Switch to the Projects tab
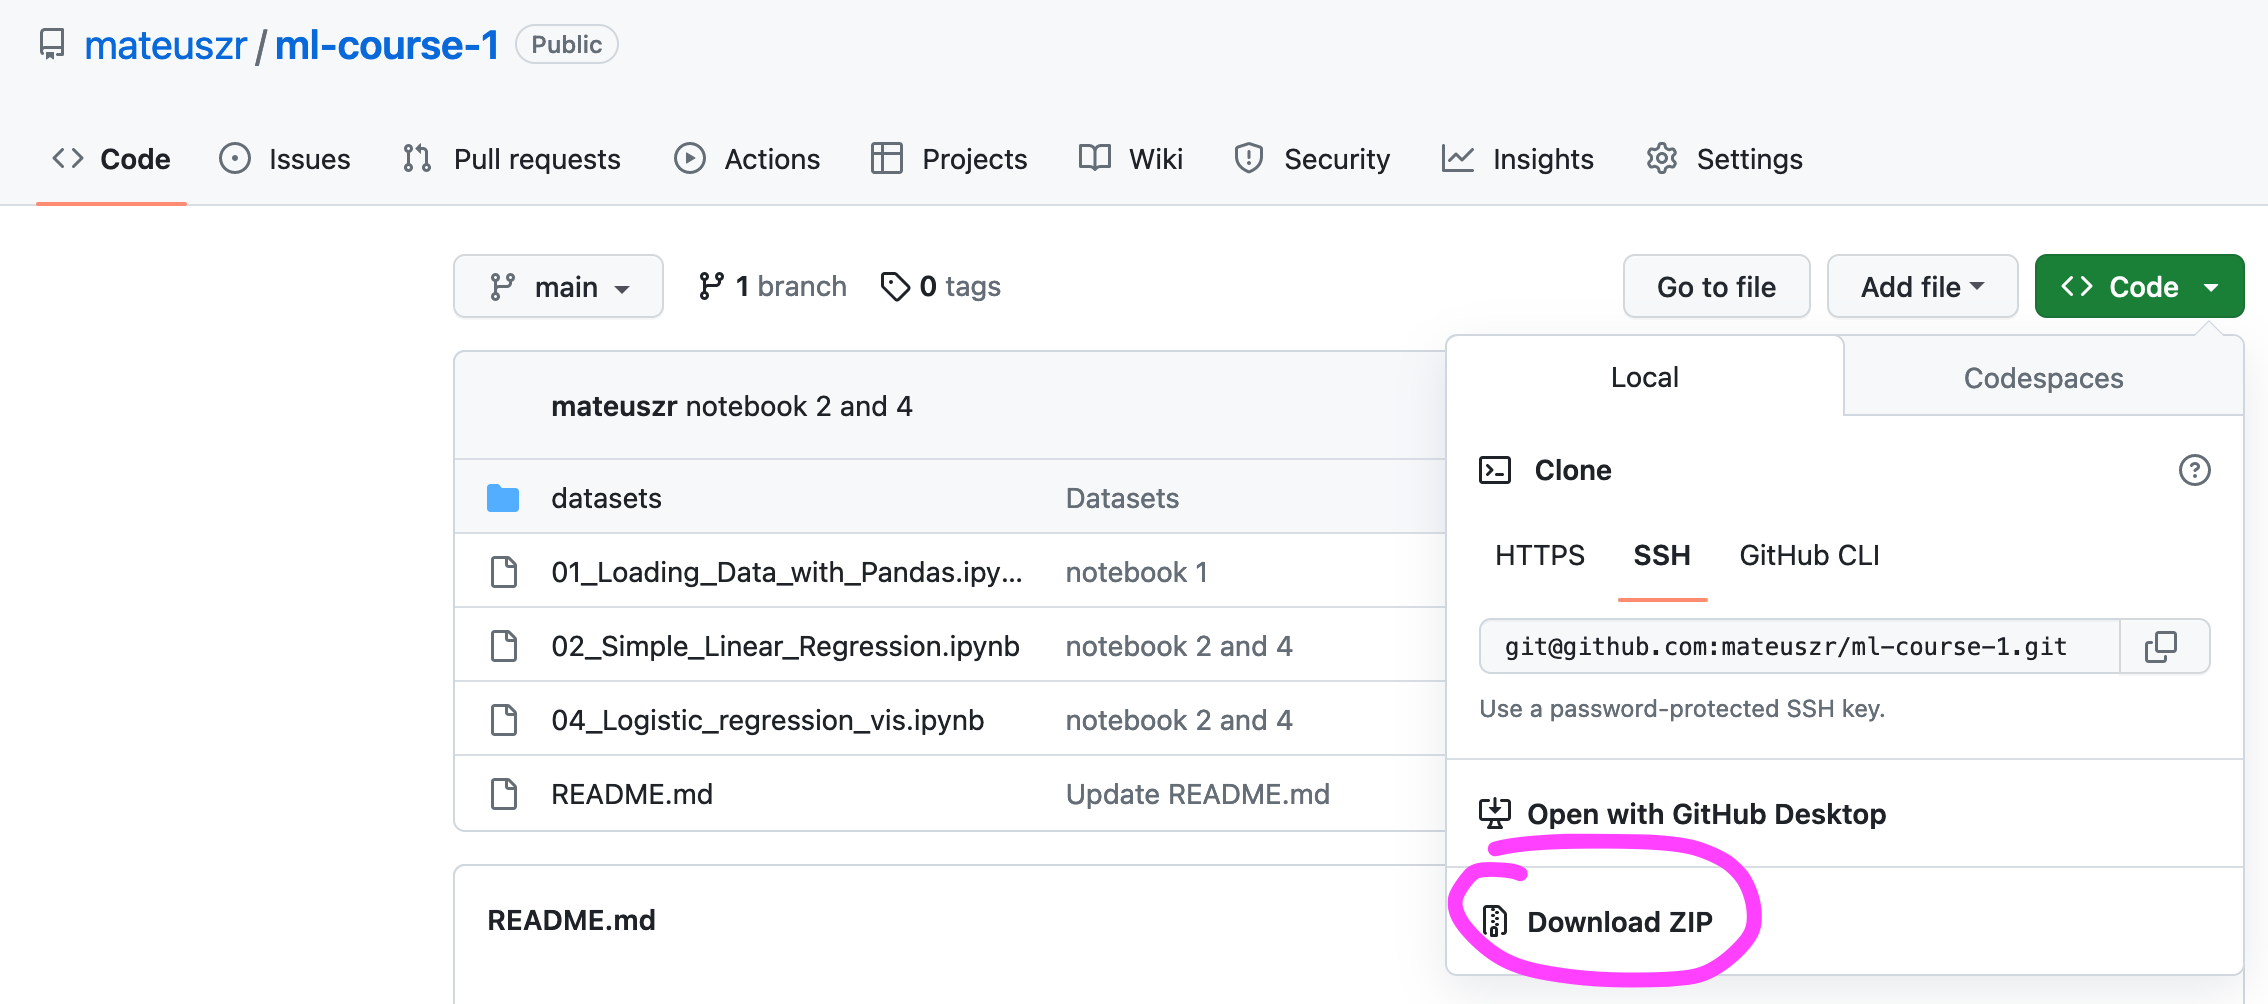 click(949, 159)
